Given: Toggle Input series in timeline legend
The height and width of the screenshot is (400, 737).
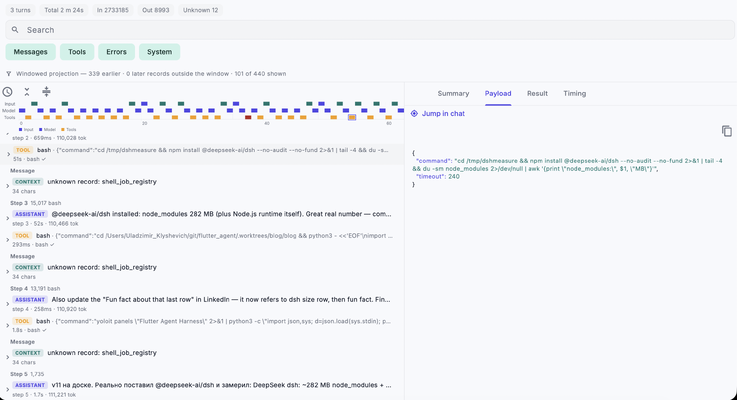Looking at the screenshot, I should pyautogui.click(x=26, y=129).
